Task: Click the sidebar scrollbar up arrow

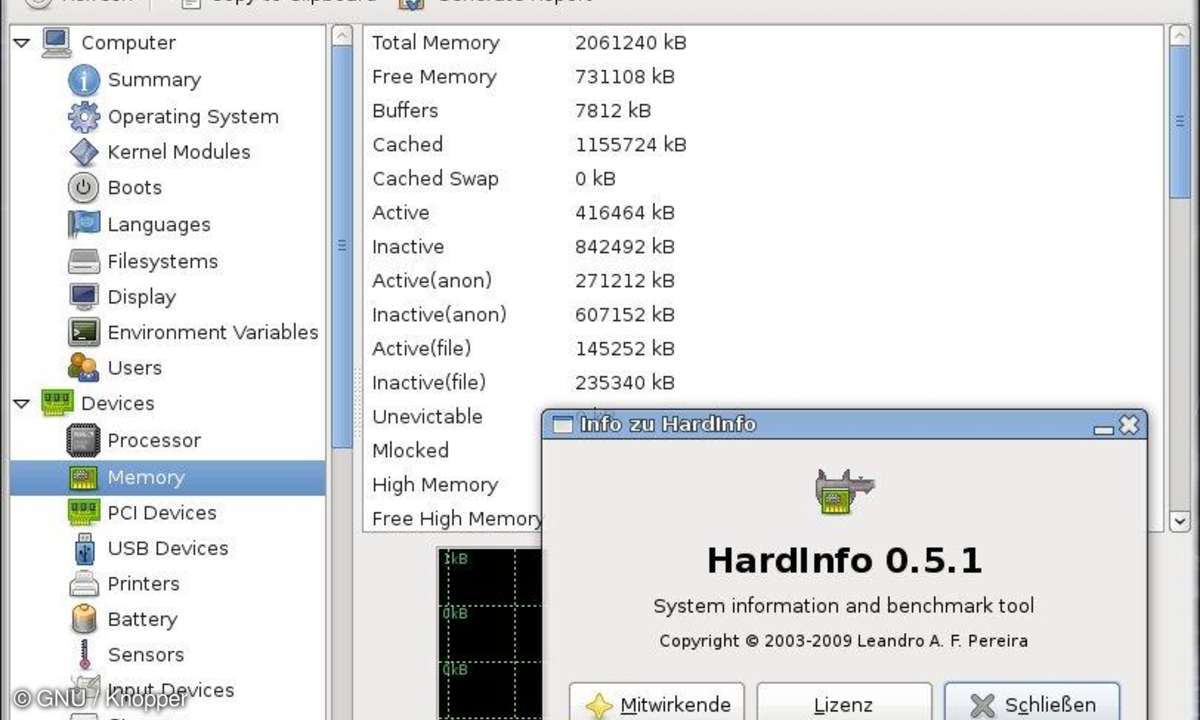Action: coord(342,35)
